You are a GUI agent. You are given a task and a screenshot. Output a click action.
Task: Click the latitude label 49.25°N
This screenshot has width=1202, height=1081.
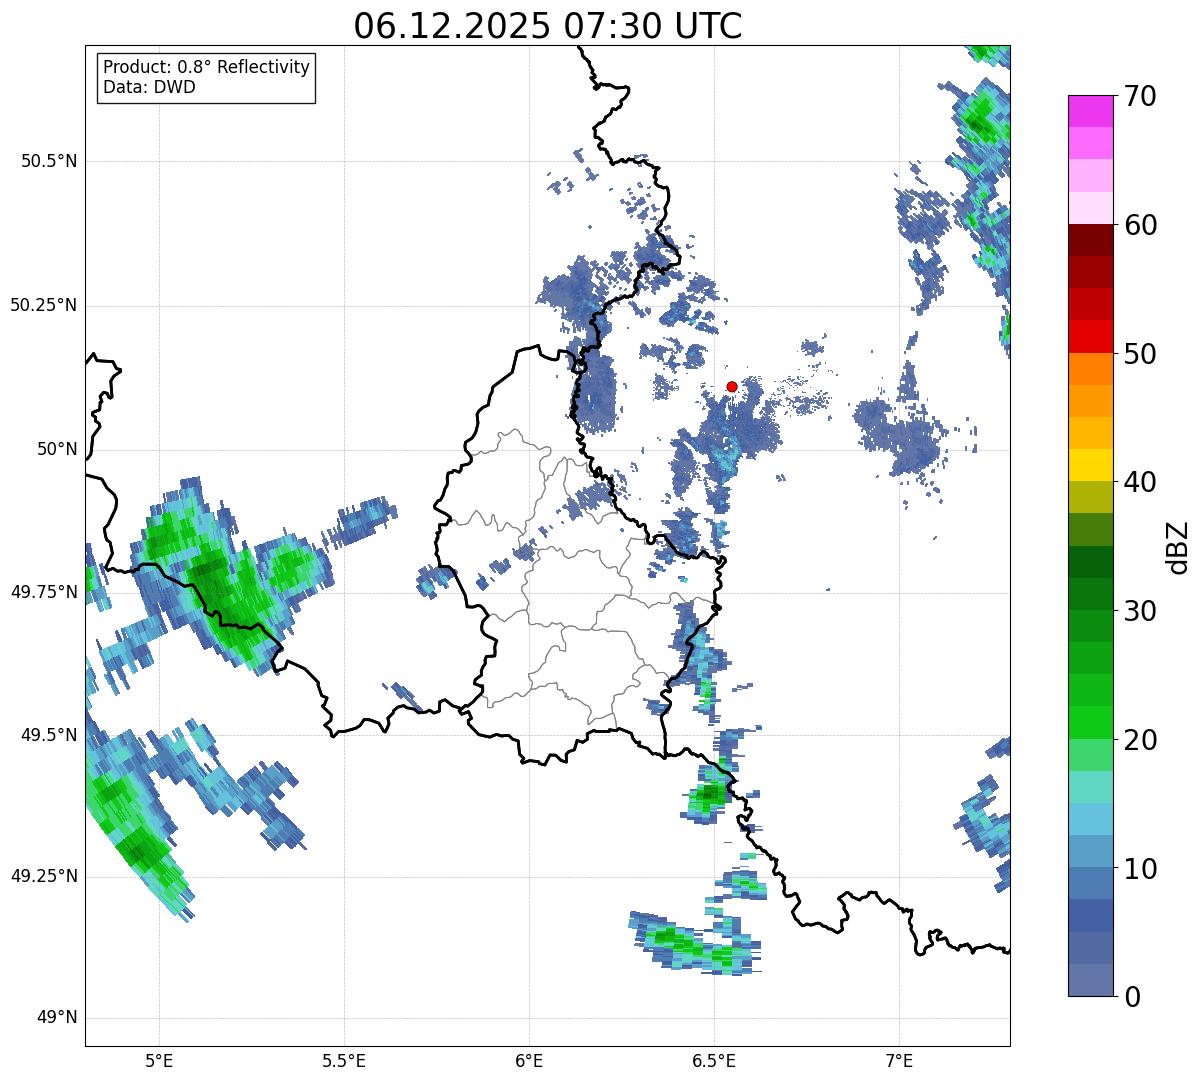[x=44, y=876]
